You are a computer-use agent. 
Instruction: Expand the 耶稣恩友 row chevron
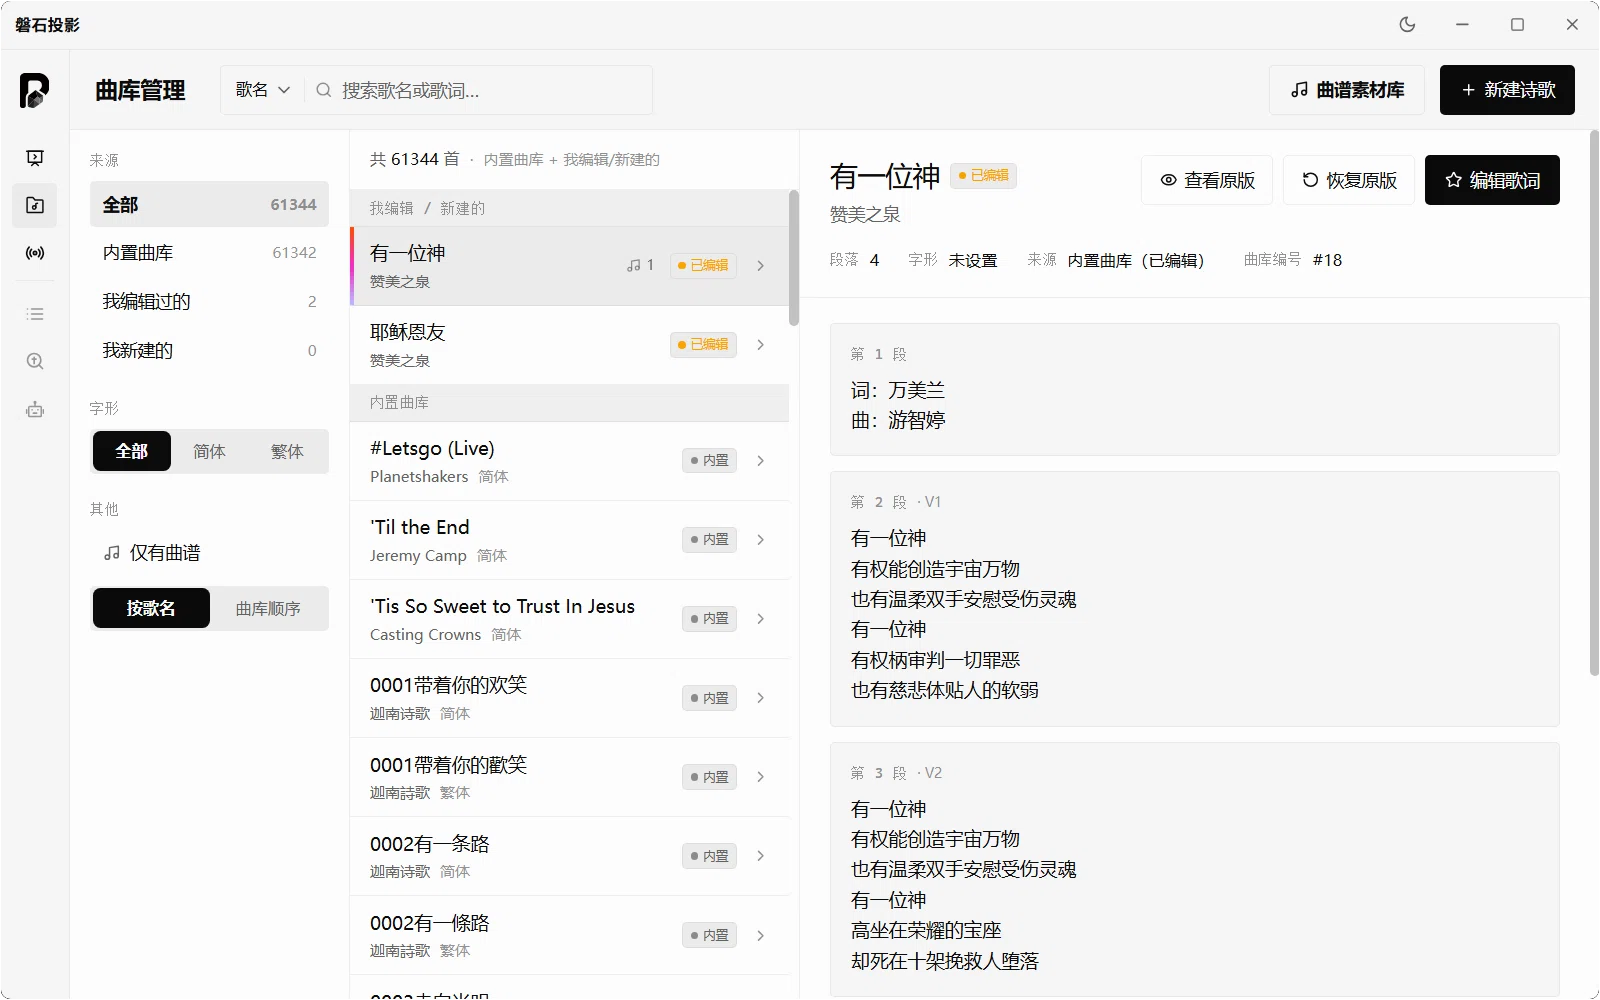(x=761, y=344)
